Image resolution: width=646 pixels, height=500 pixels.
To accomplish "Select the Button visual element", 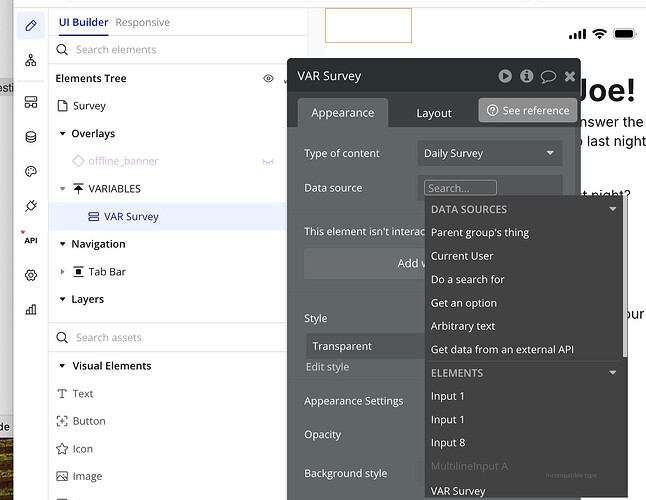I will pos(81,421).
